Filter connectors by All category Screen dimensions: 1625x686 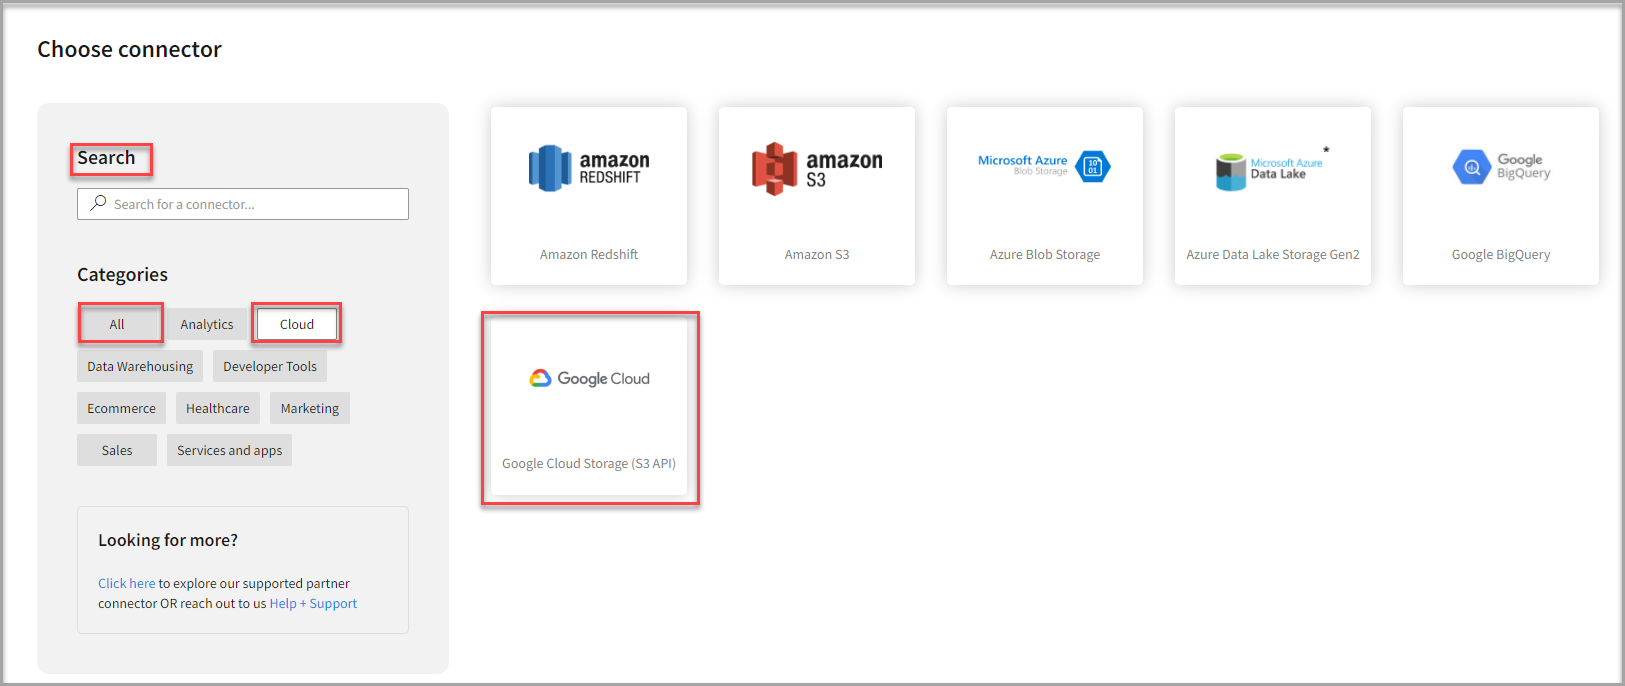[117, 324]
